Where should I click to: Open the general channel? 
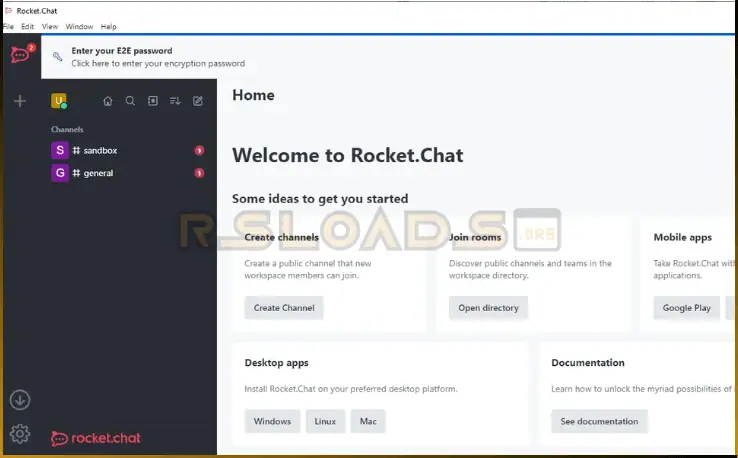127,173
